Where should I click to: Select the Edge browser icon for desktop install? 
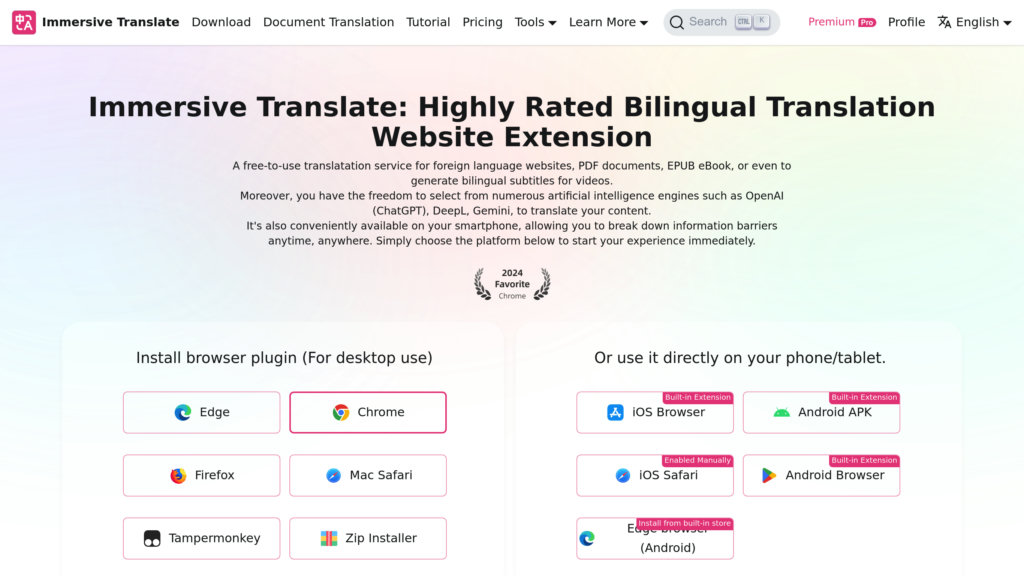pos(183,412)
